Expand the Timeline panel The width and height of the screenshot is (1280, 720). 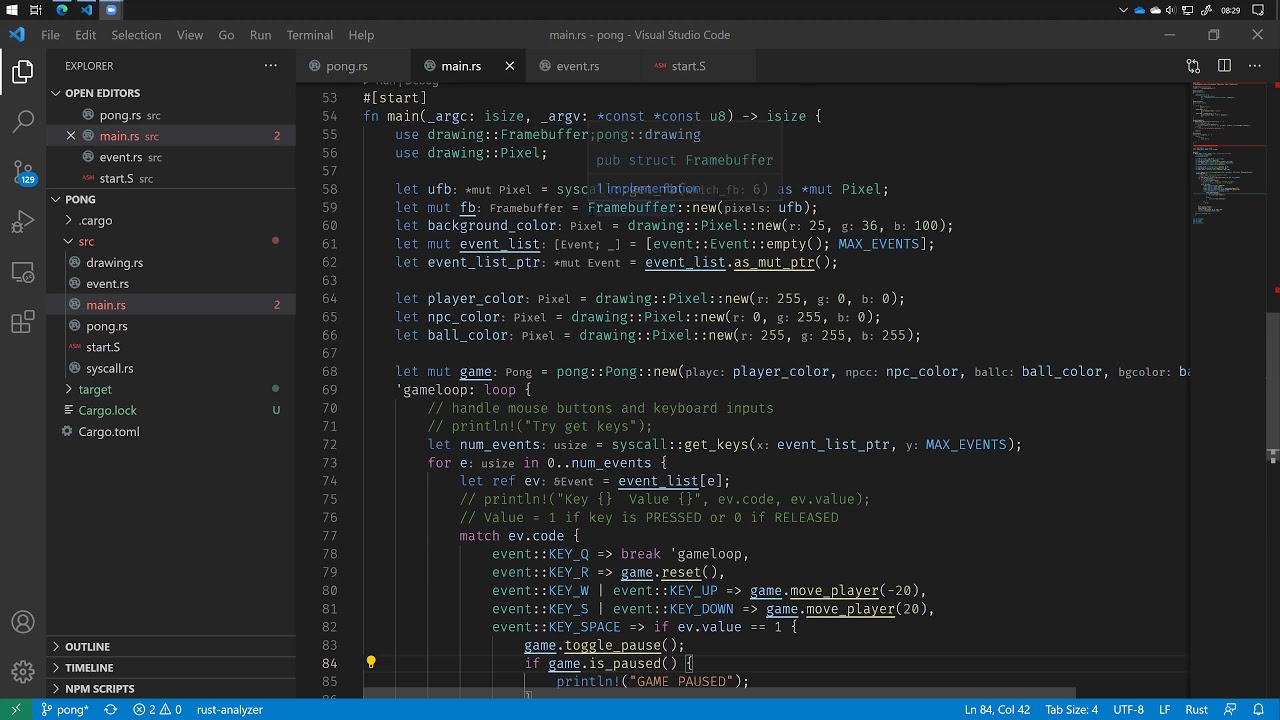point(171,668)
